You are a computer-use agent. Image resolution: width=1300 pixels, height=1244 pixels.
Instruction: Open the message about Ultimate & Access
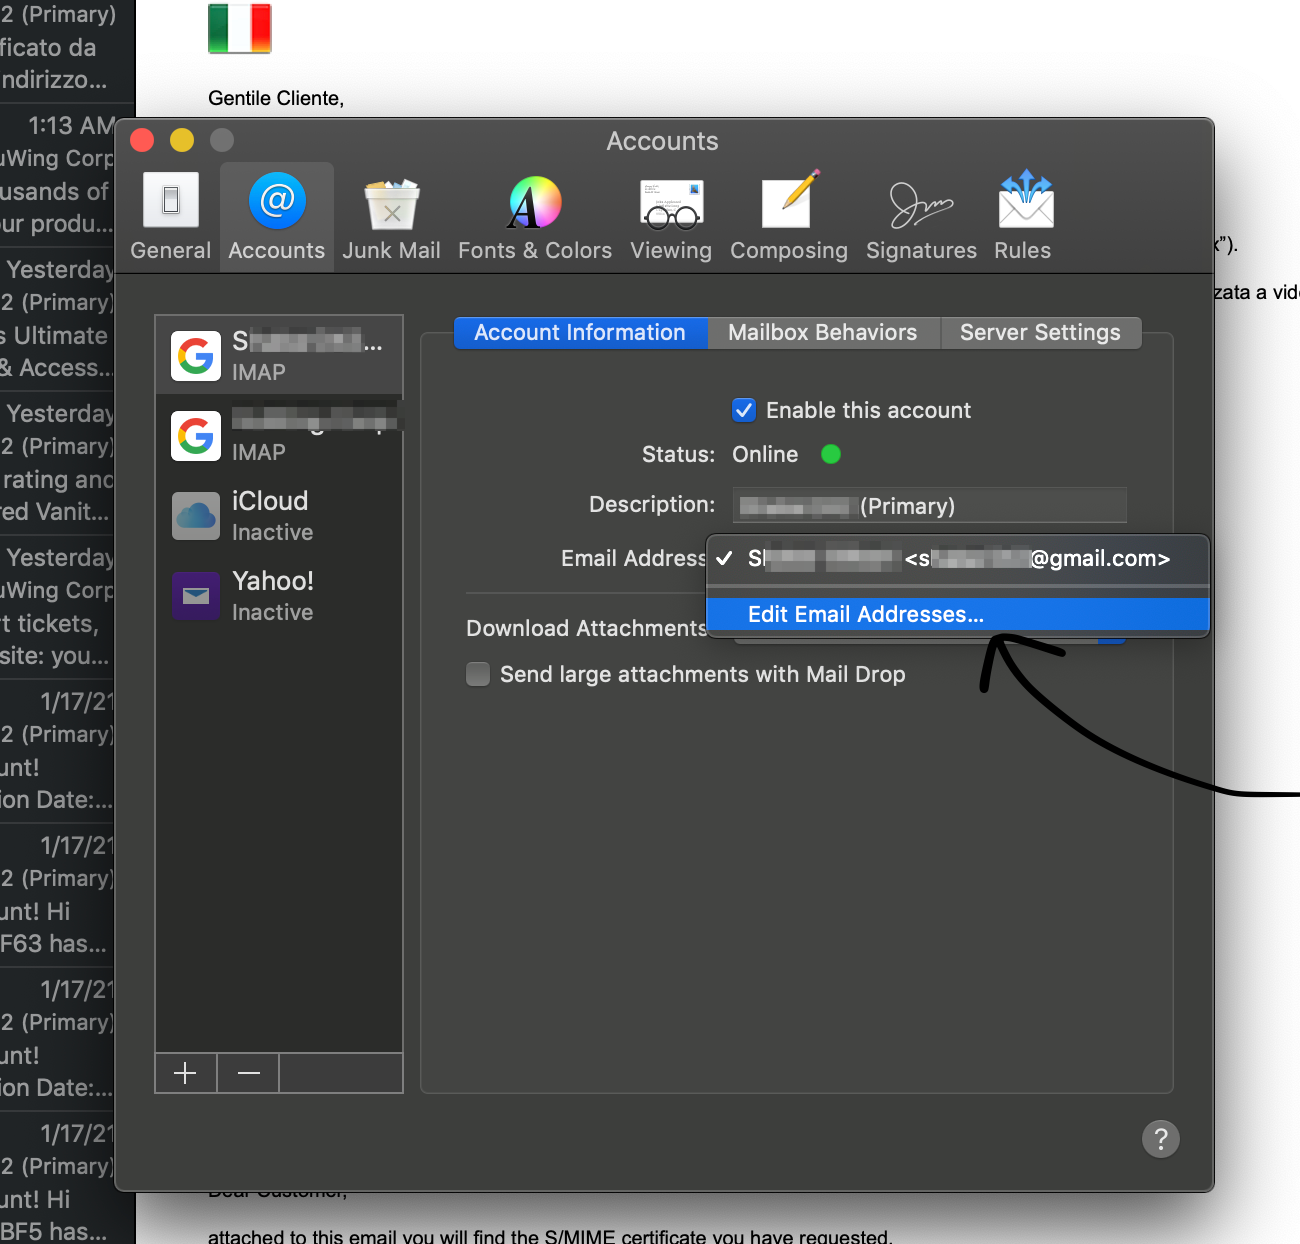click(58, 318)
